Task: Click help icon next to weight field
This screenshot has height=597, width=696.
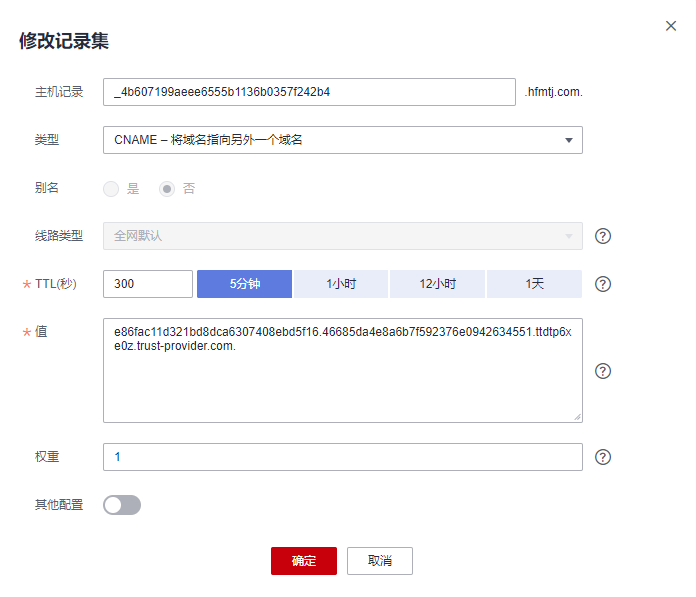Action: tap(602, 457)
